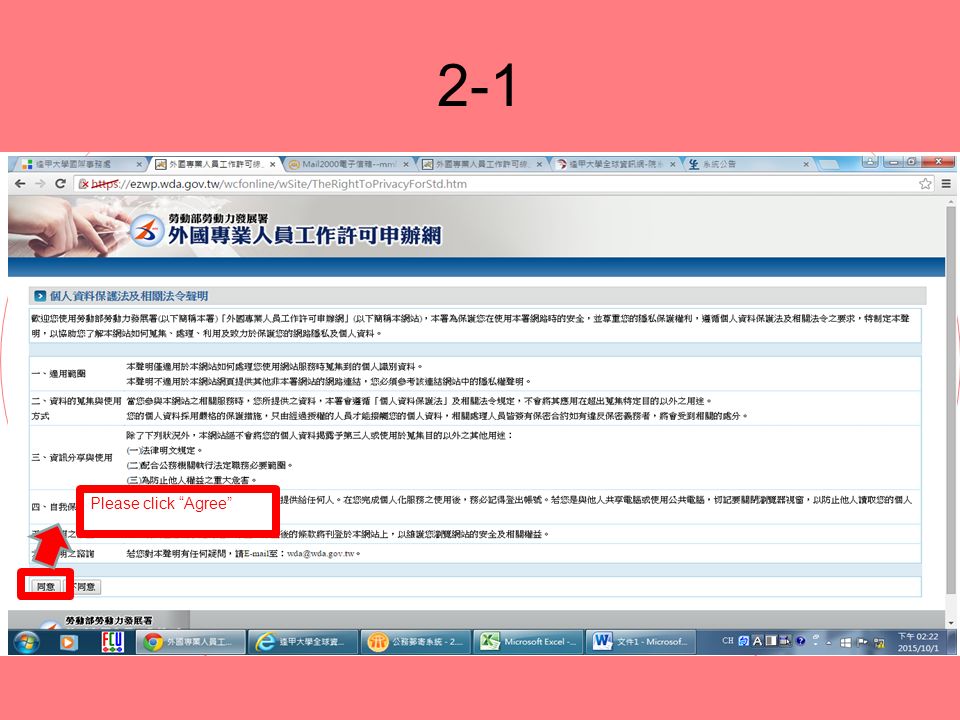This screenshot has width=960, height=720.
Task: Click the 一、適用範圍 row label
Action: (59, 374)
